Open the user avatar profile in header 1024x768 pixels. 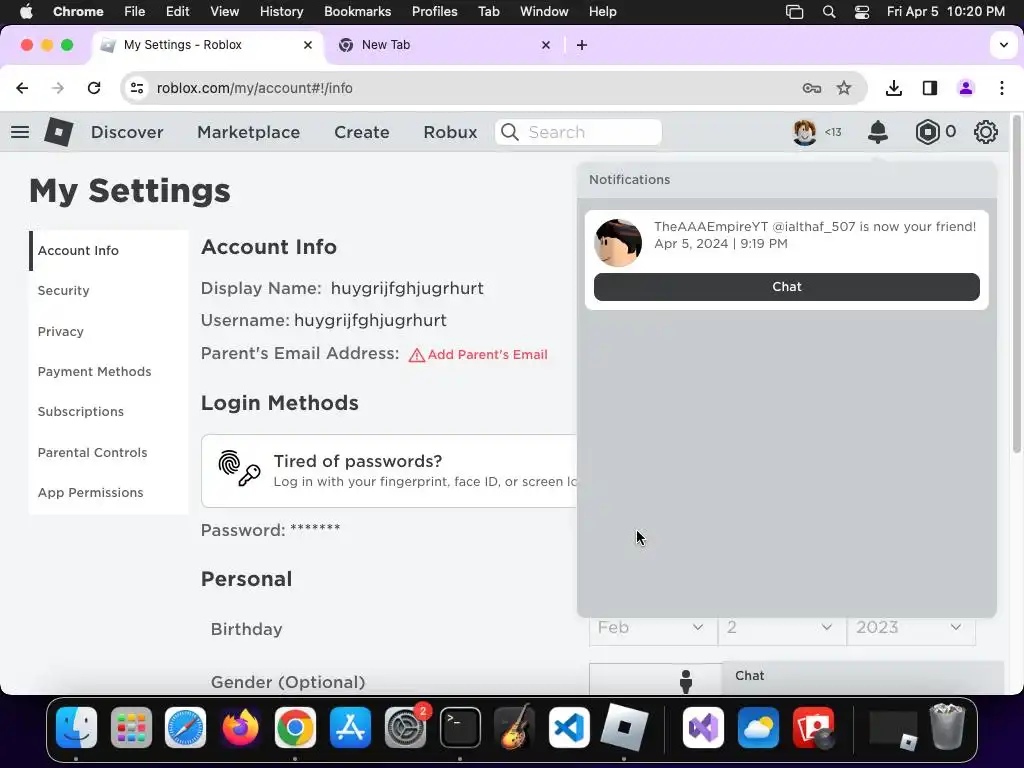point(805,132)
